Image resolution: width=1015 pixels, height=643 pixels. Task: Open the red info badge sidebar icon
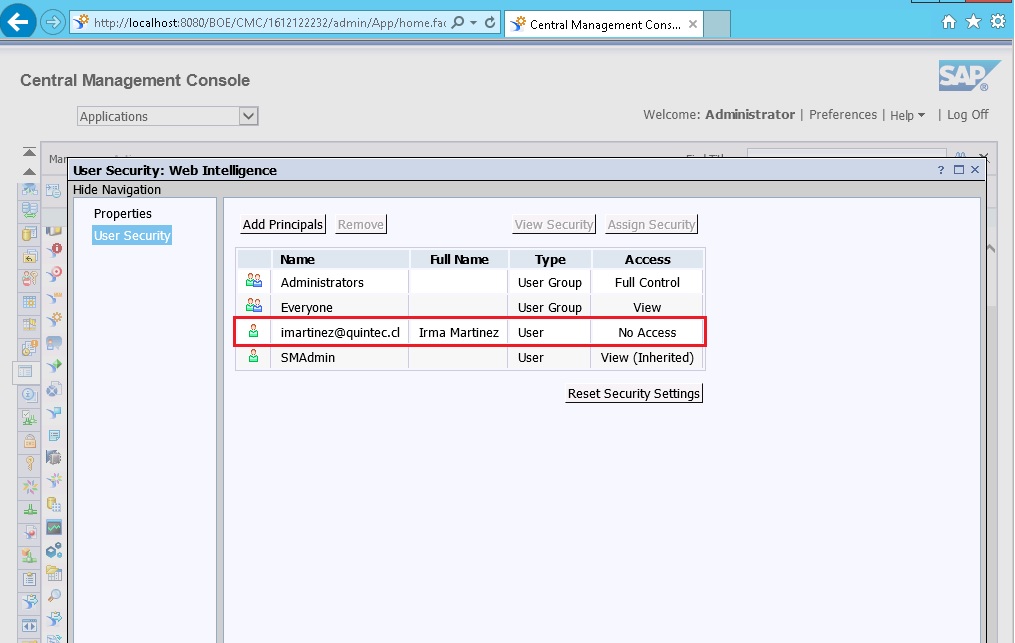coord(54,250)
